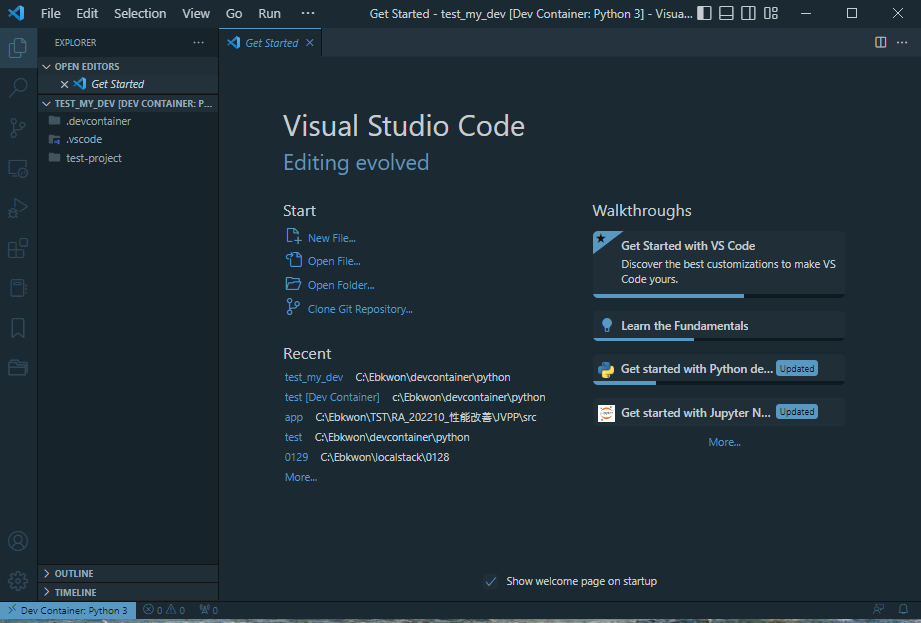Open Get started with Jupyter Notebooks walkthrough
Image resolution: width=921 pixels, height=623 pixels.
(x=718, y=412)
